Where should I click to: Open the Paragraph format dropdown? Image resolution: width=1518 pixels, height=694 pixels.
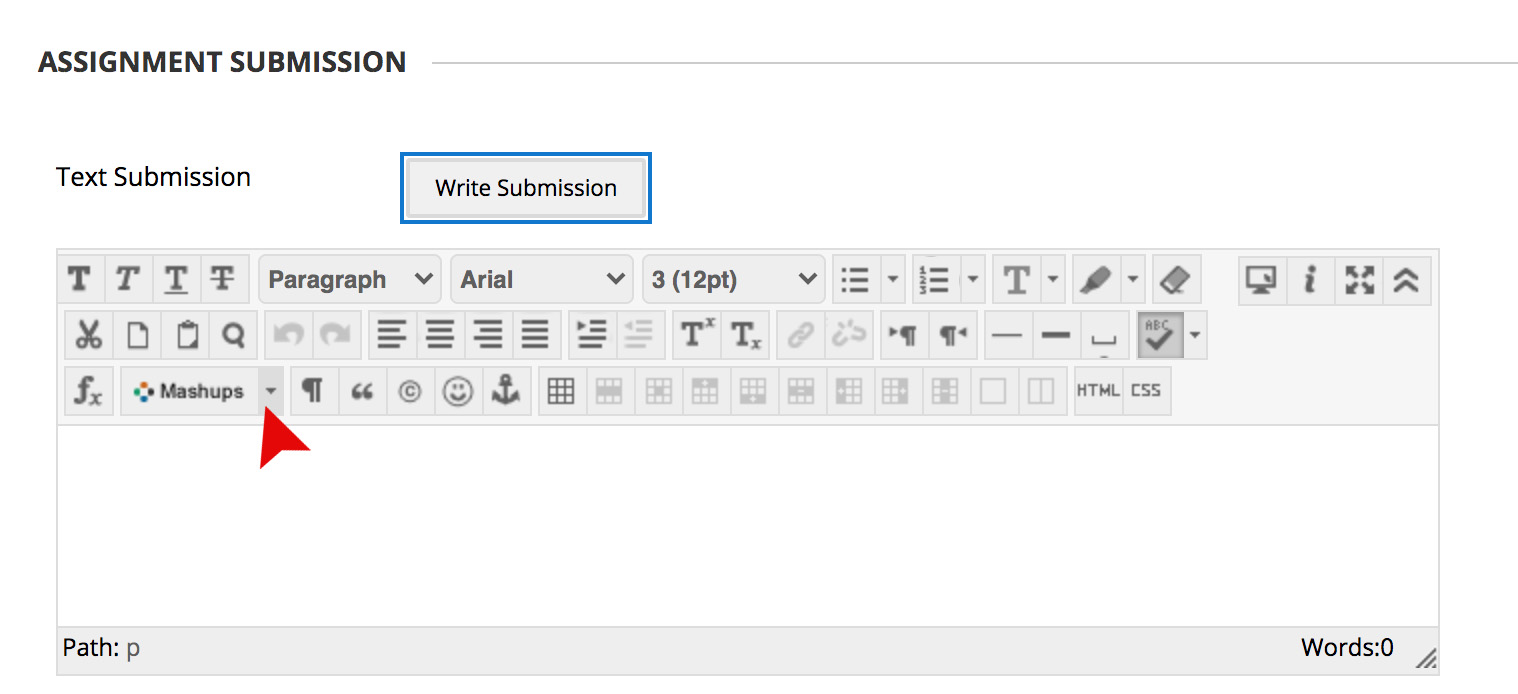click(x=349, y=280)
